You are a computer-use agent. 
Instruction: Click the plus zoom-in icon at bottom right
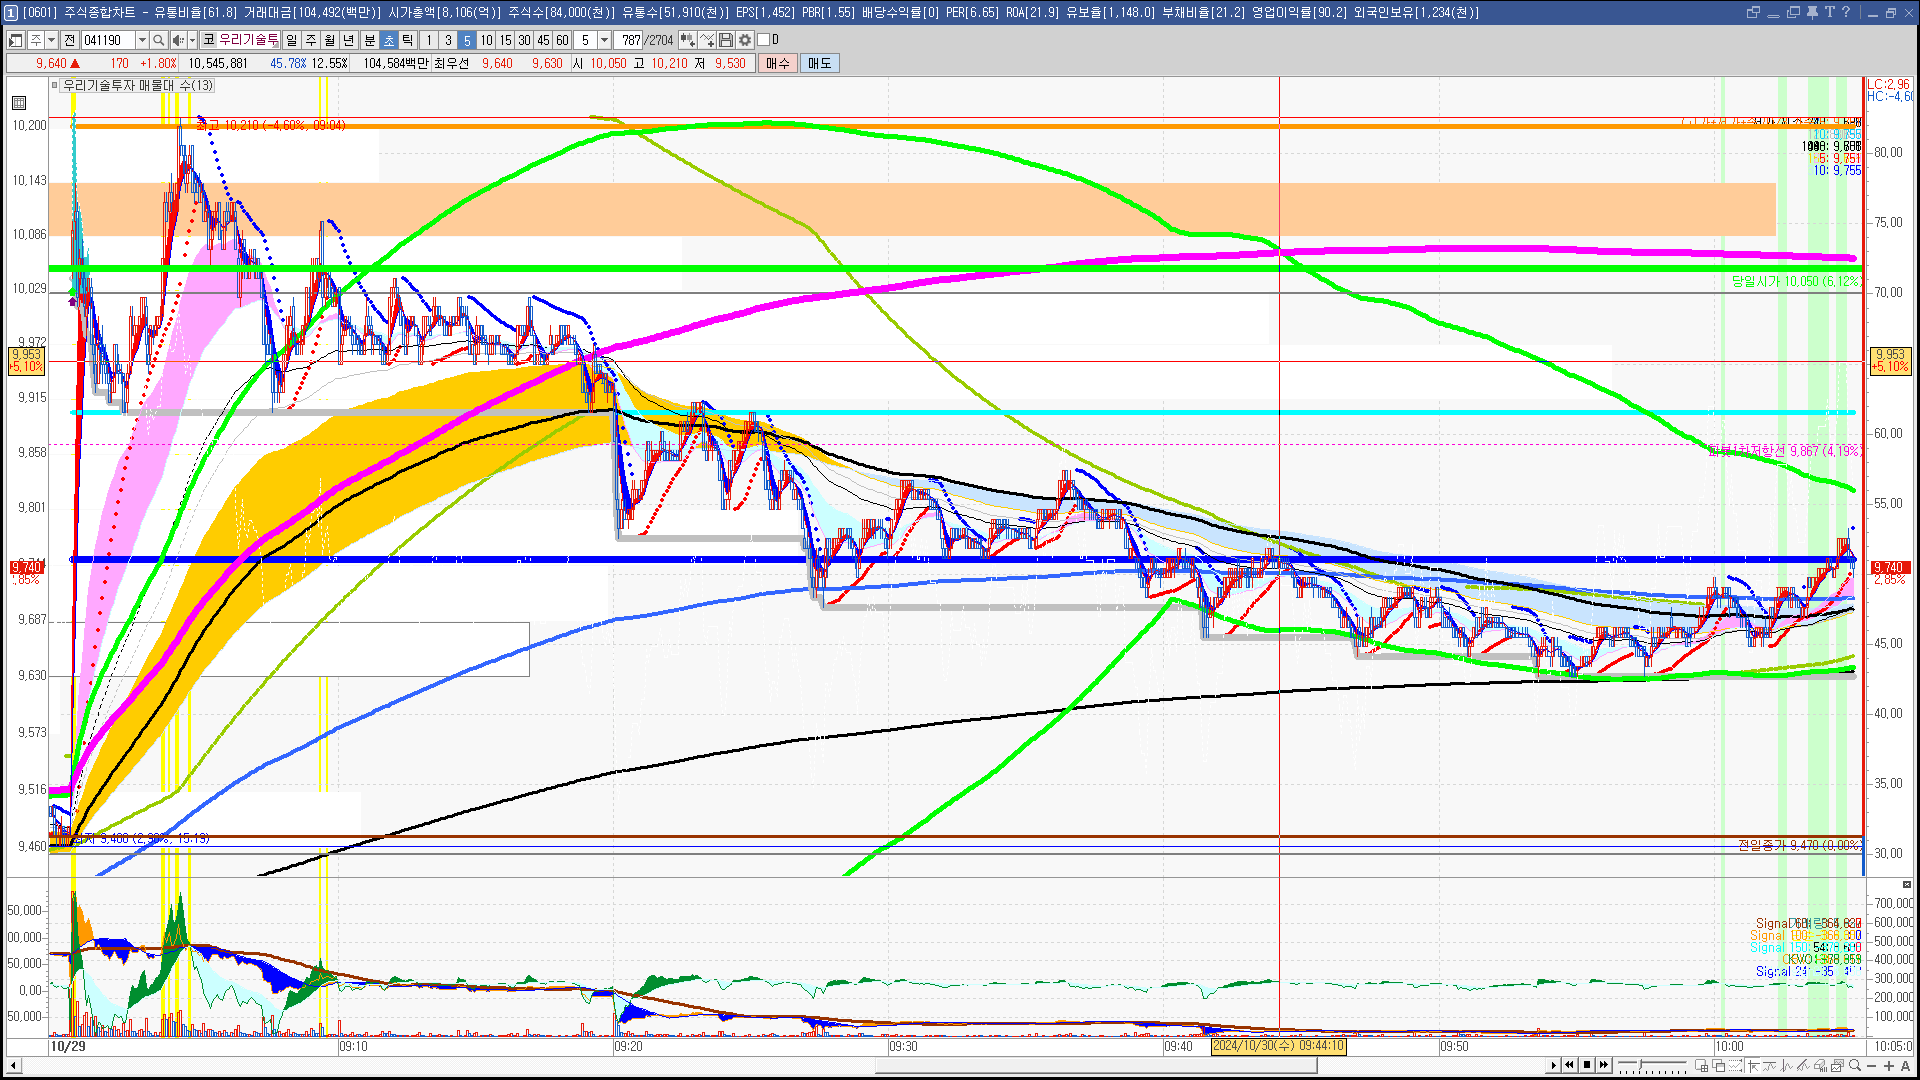point(1889,1065)
